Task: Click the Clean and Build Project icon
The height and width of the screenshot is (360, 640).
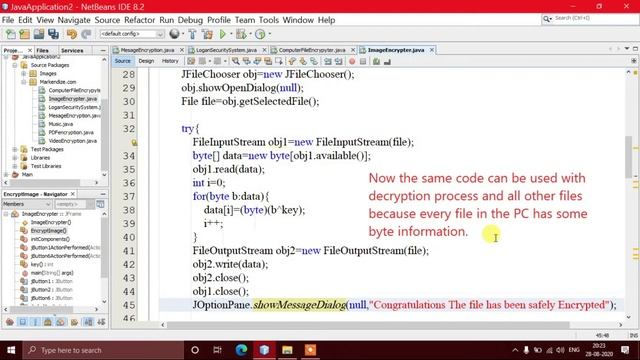Action: click(207, 34)
